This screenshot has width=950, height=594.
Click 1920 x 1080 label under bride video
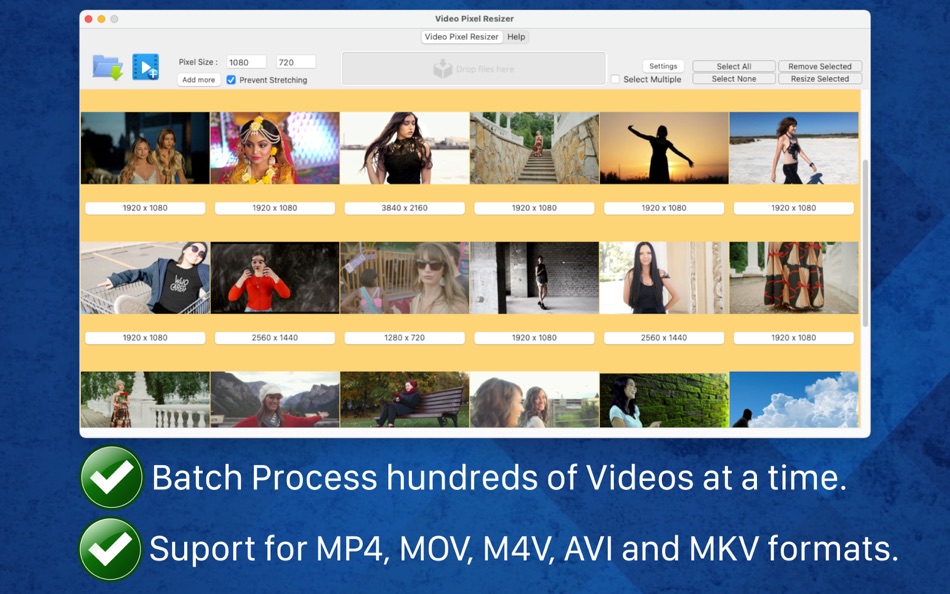click(x=275, y=208)
